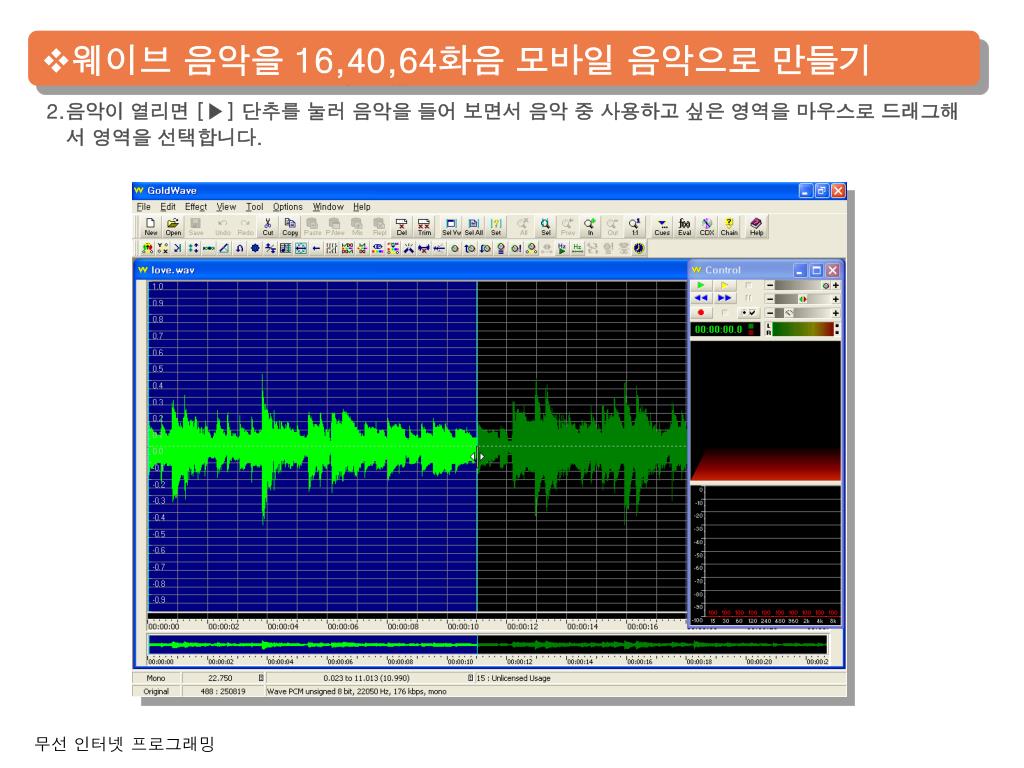Open the Options menu

[x=287, y=206]
